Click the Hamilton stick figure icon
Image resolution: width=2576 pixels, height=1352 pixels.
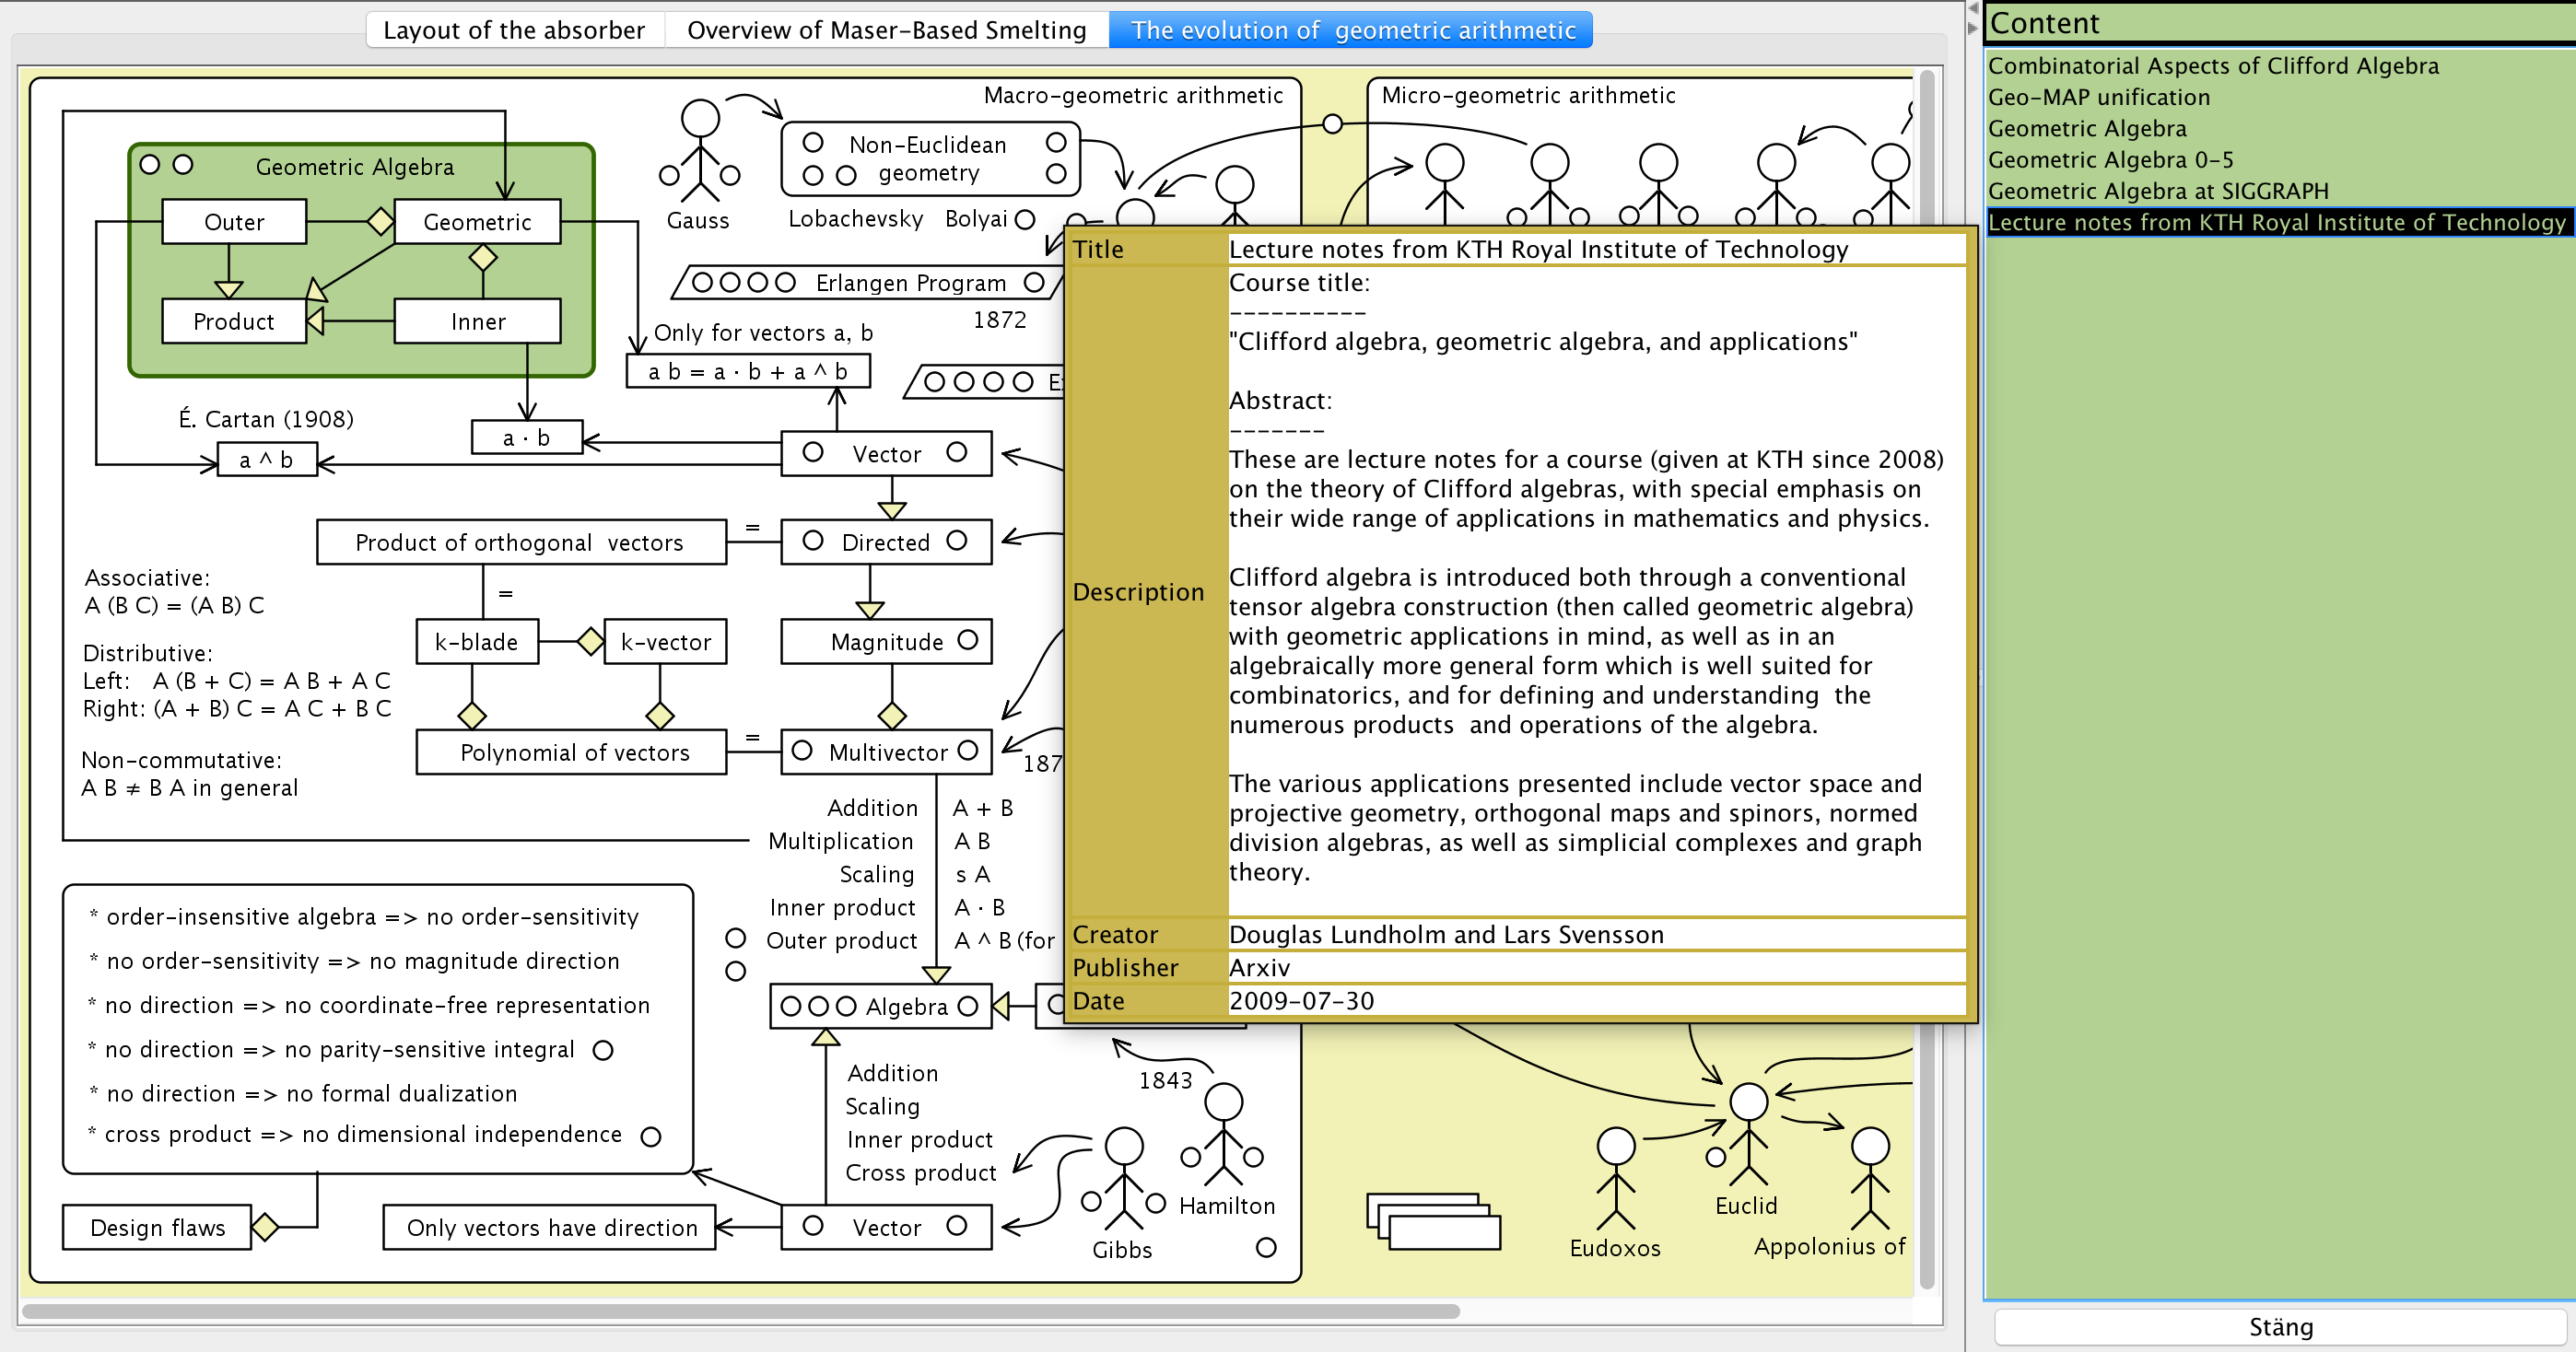coord(1223,1134)
